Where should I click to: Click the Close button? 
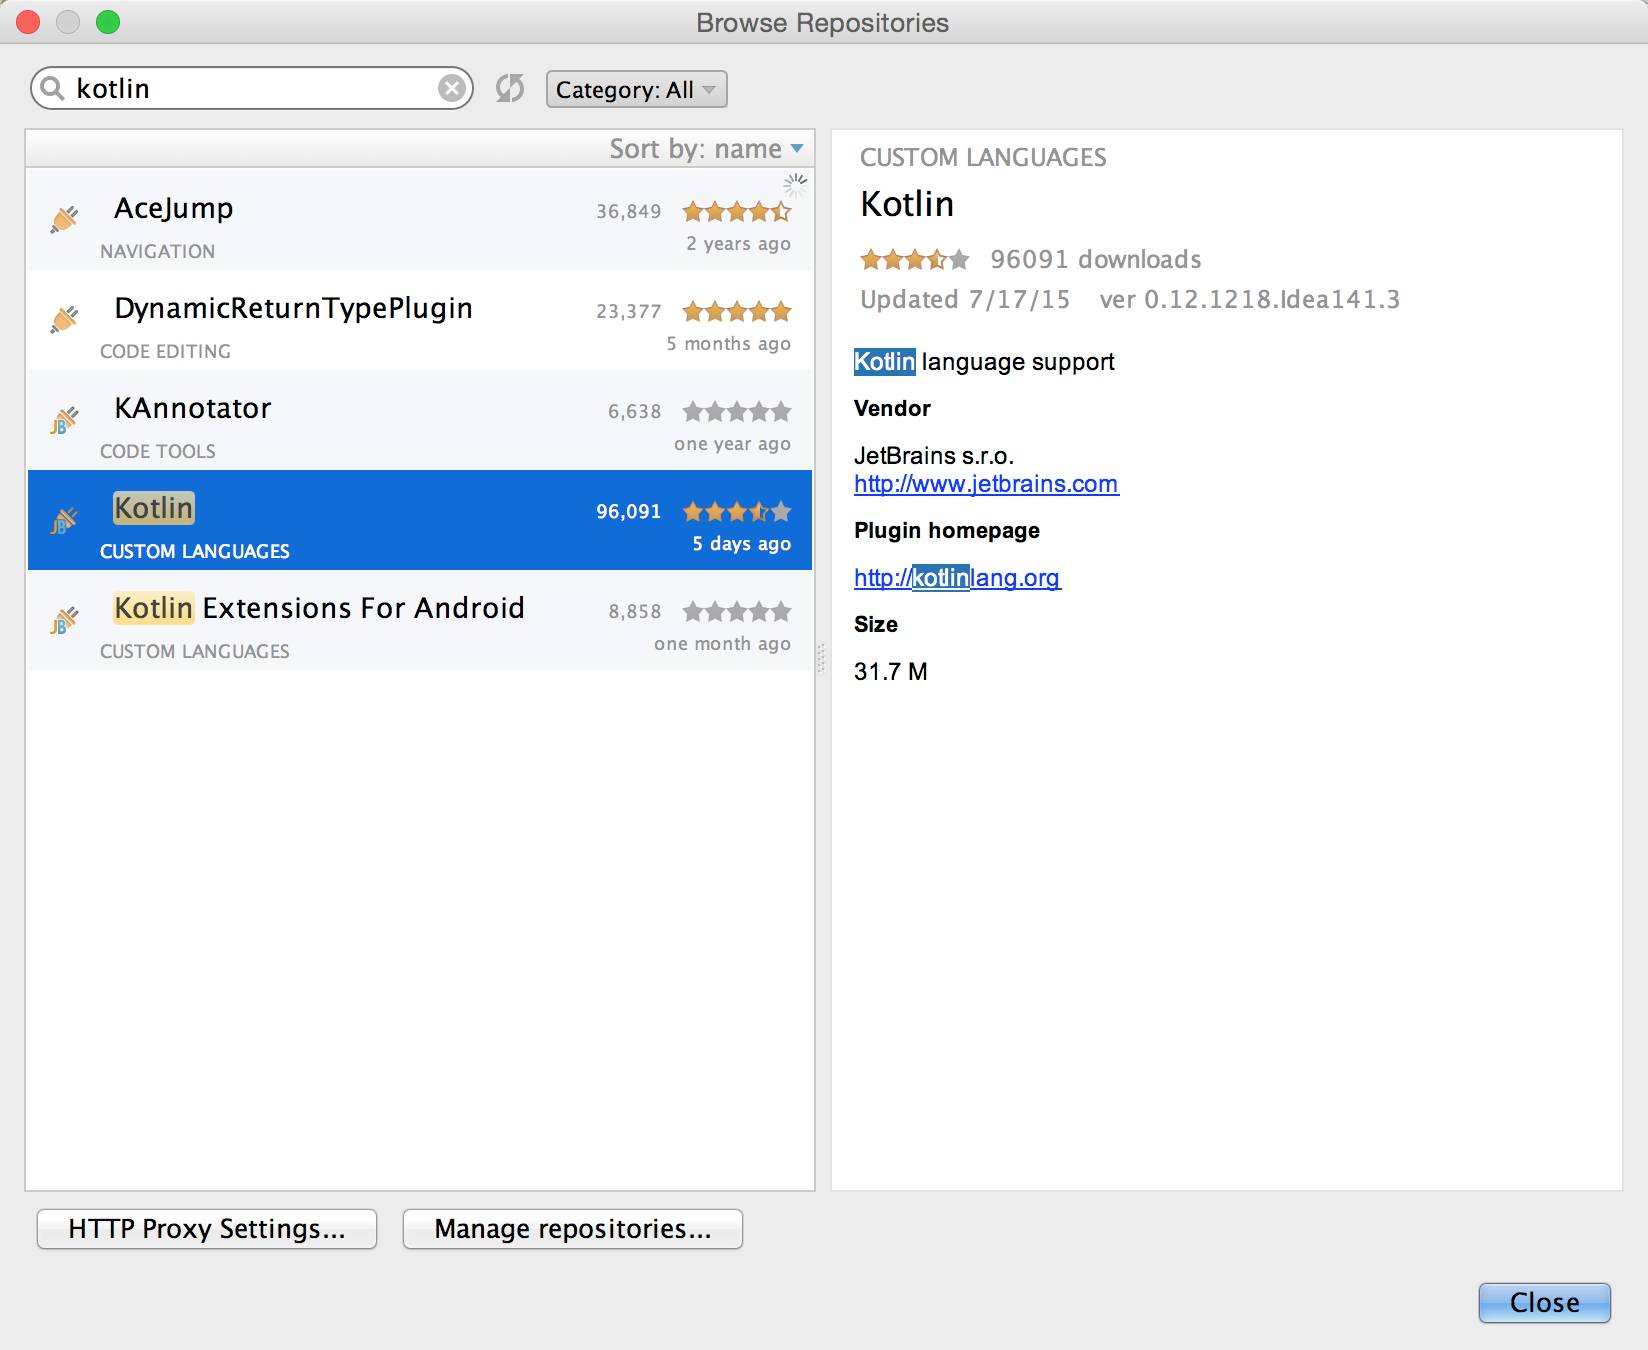click(x=1545, y=1303)
